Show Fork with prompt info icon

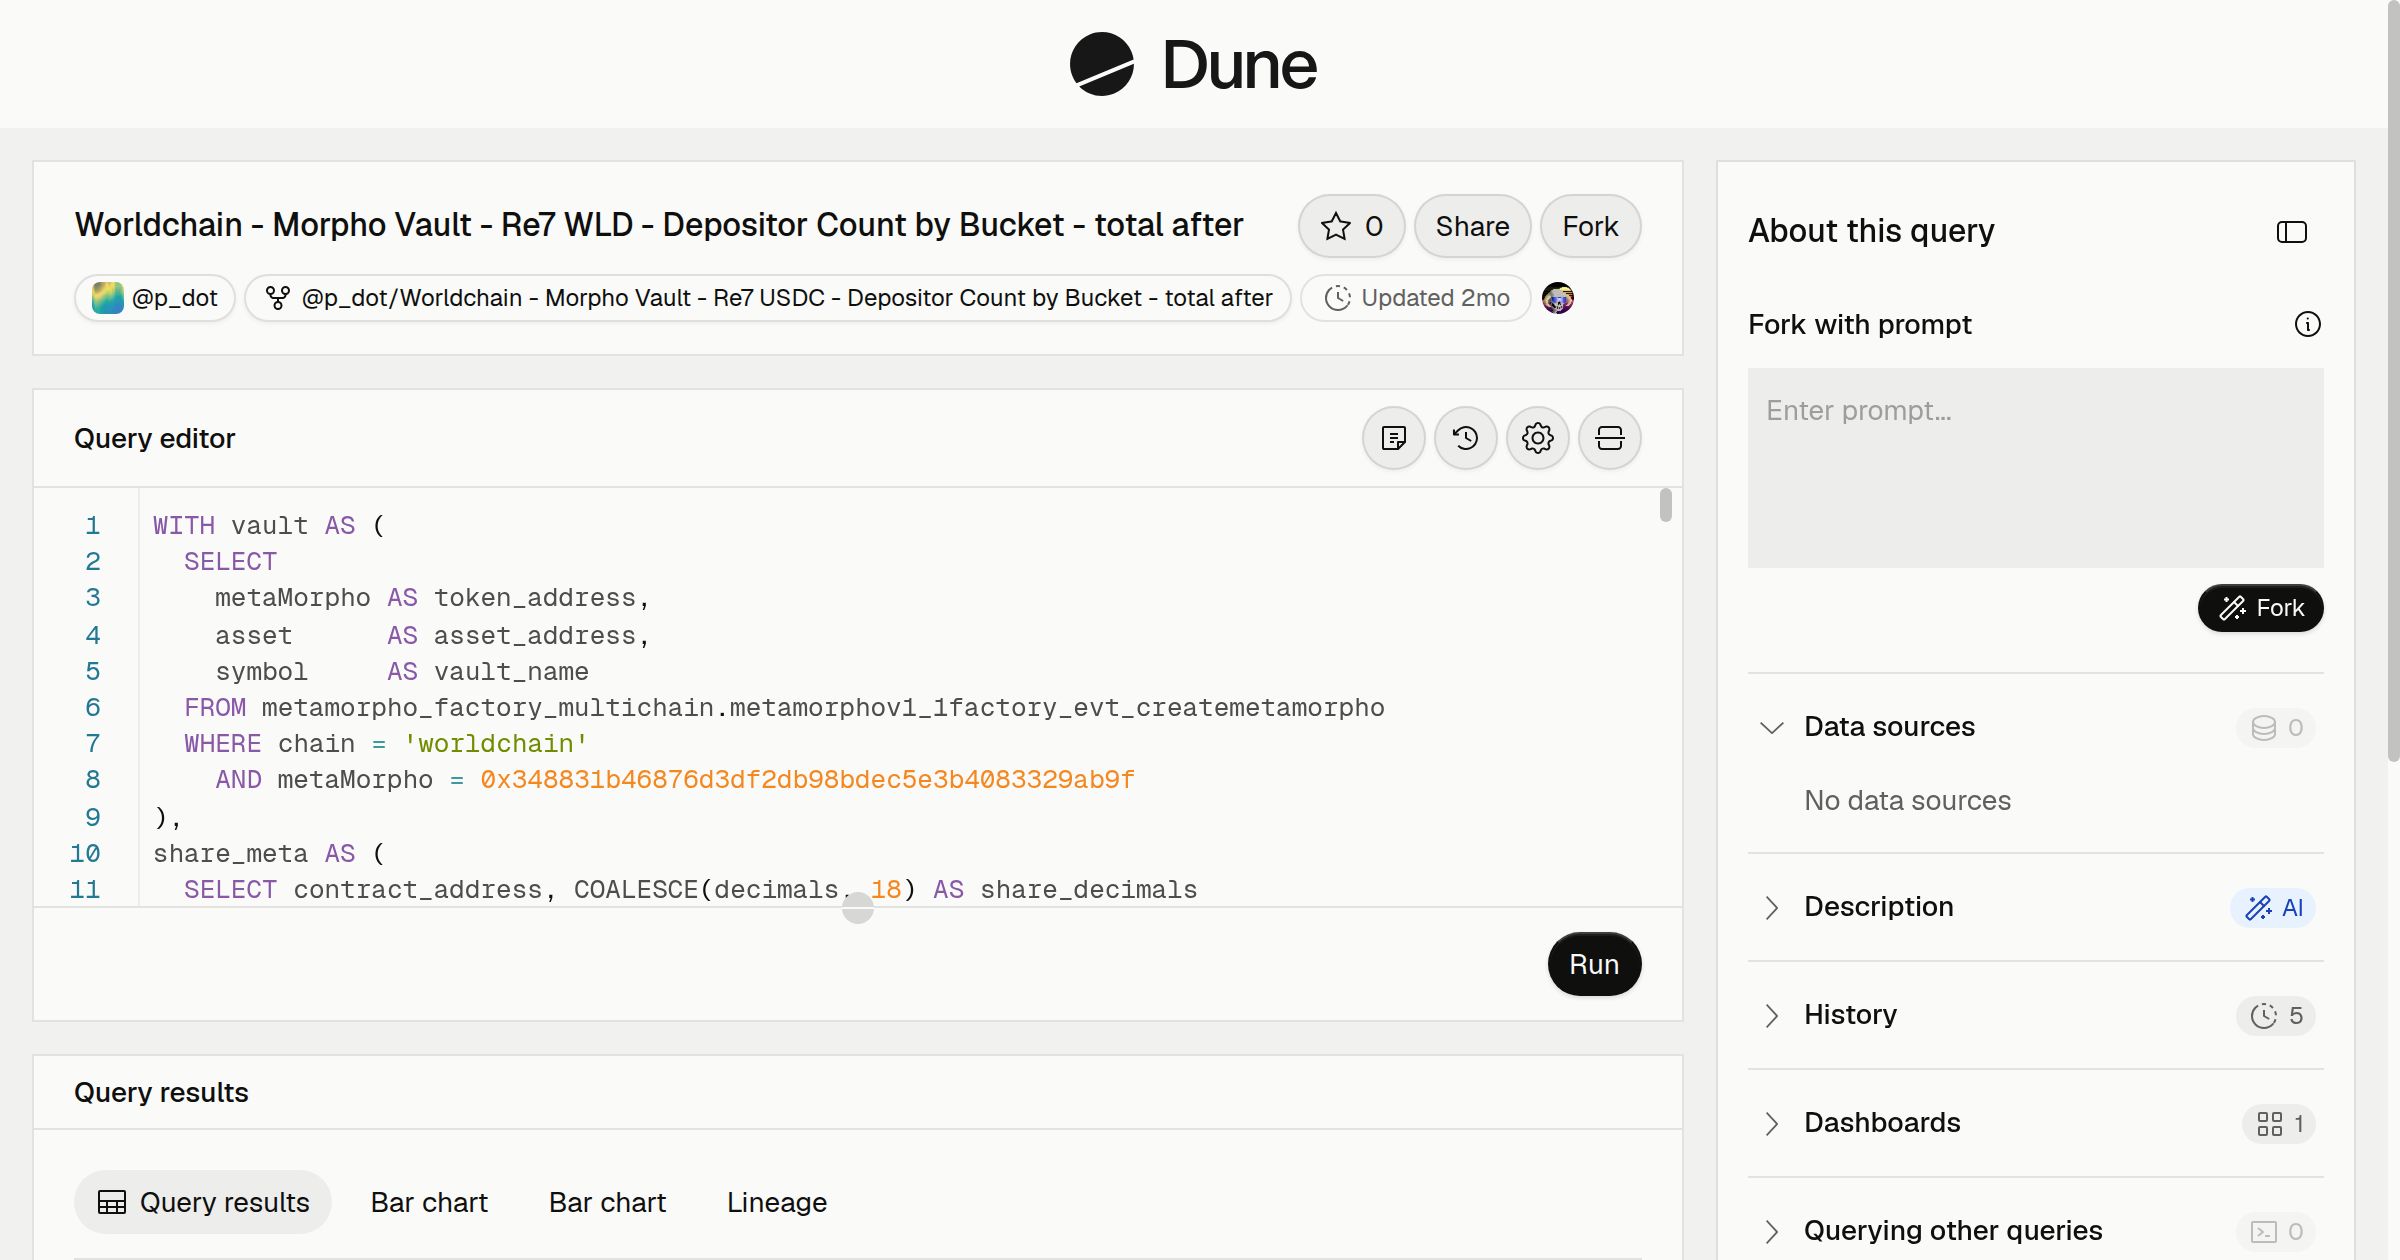pos(2307,324)
